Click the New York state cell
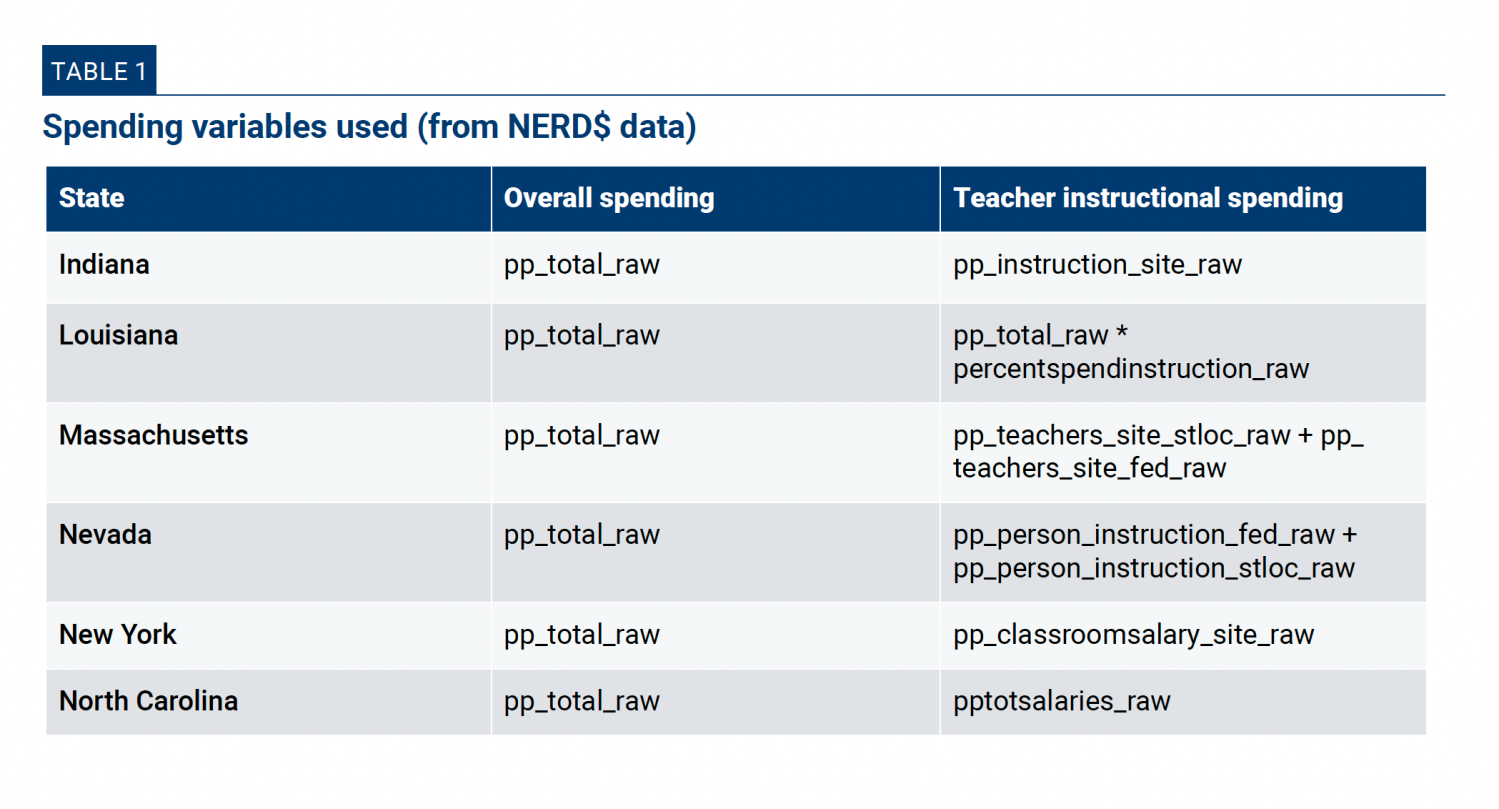The width and height of the screenshot is (1499, 809). pyautogui.click(x=117, y=635)
